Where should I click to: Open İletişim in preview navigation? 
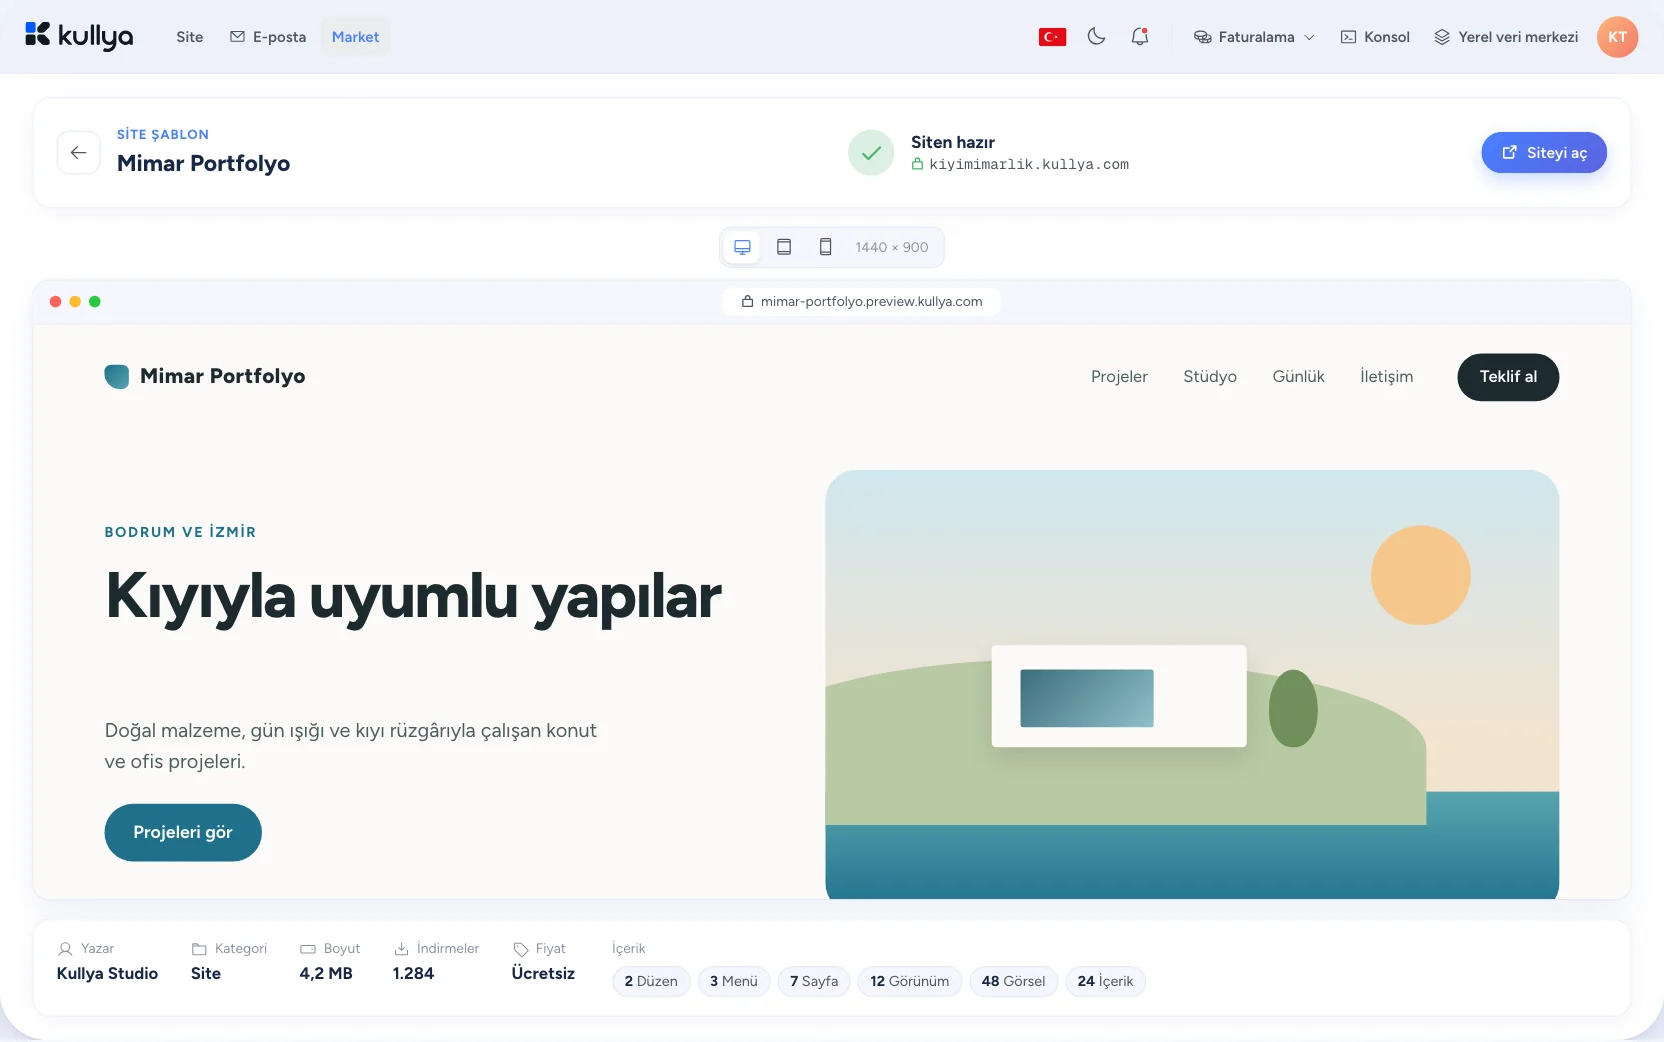tap(1386, 377)
